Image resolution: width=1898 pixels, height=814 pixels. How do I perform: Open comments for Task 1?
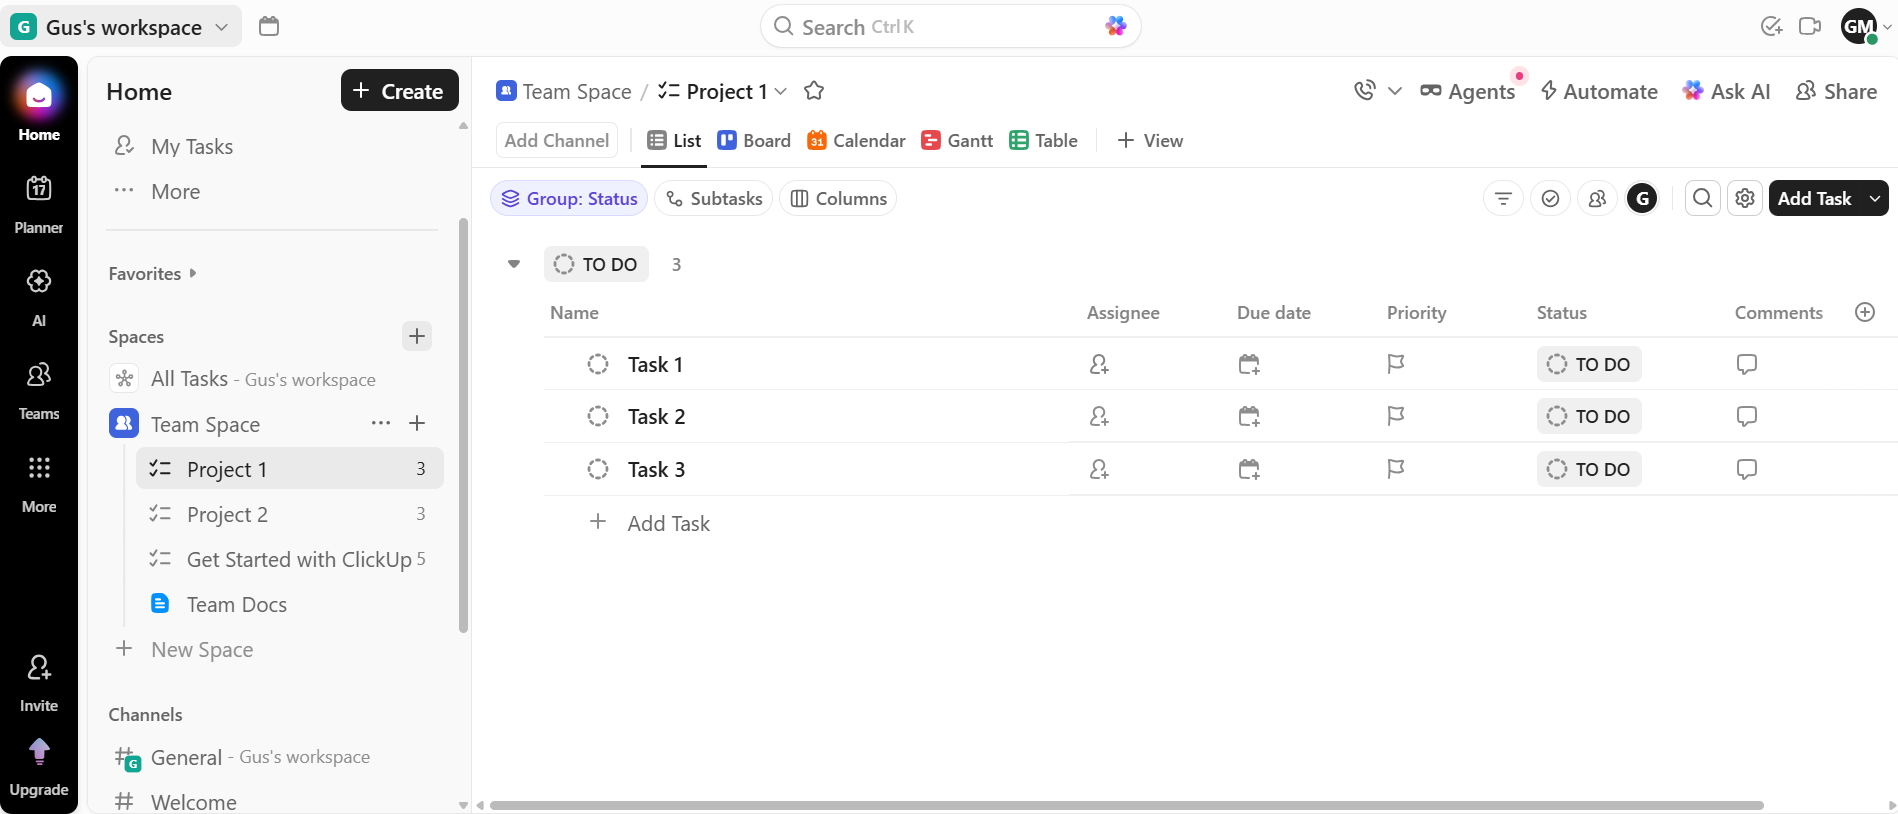1747,364
